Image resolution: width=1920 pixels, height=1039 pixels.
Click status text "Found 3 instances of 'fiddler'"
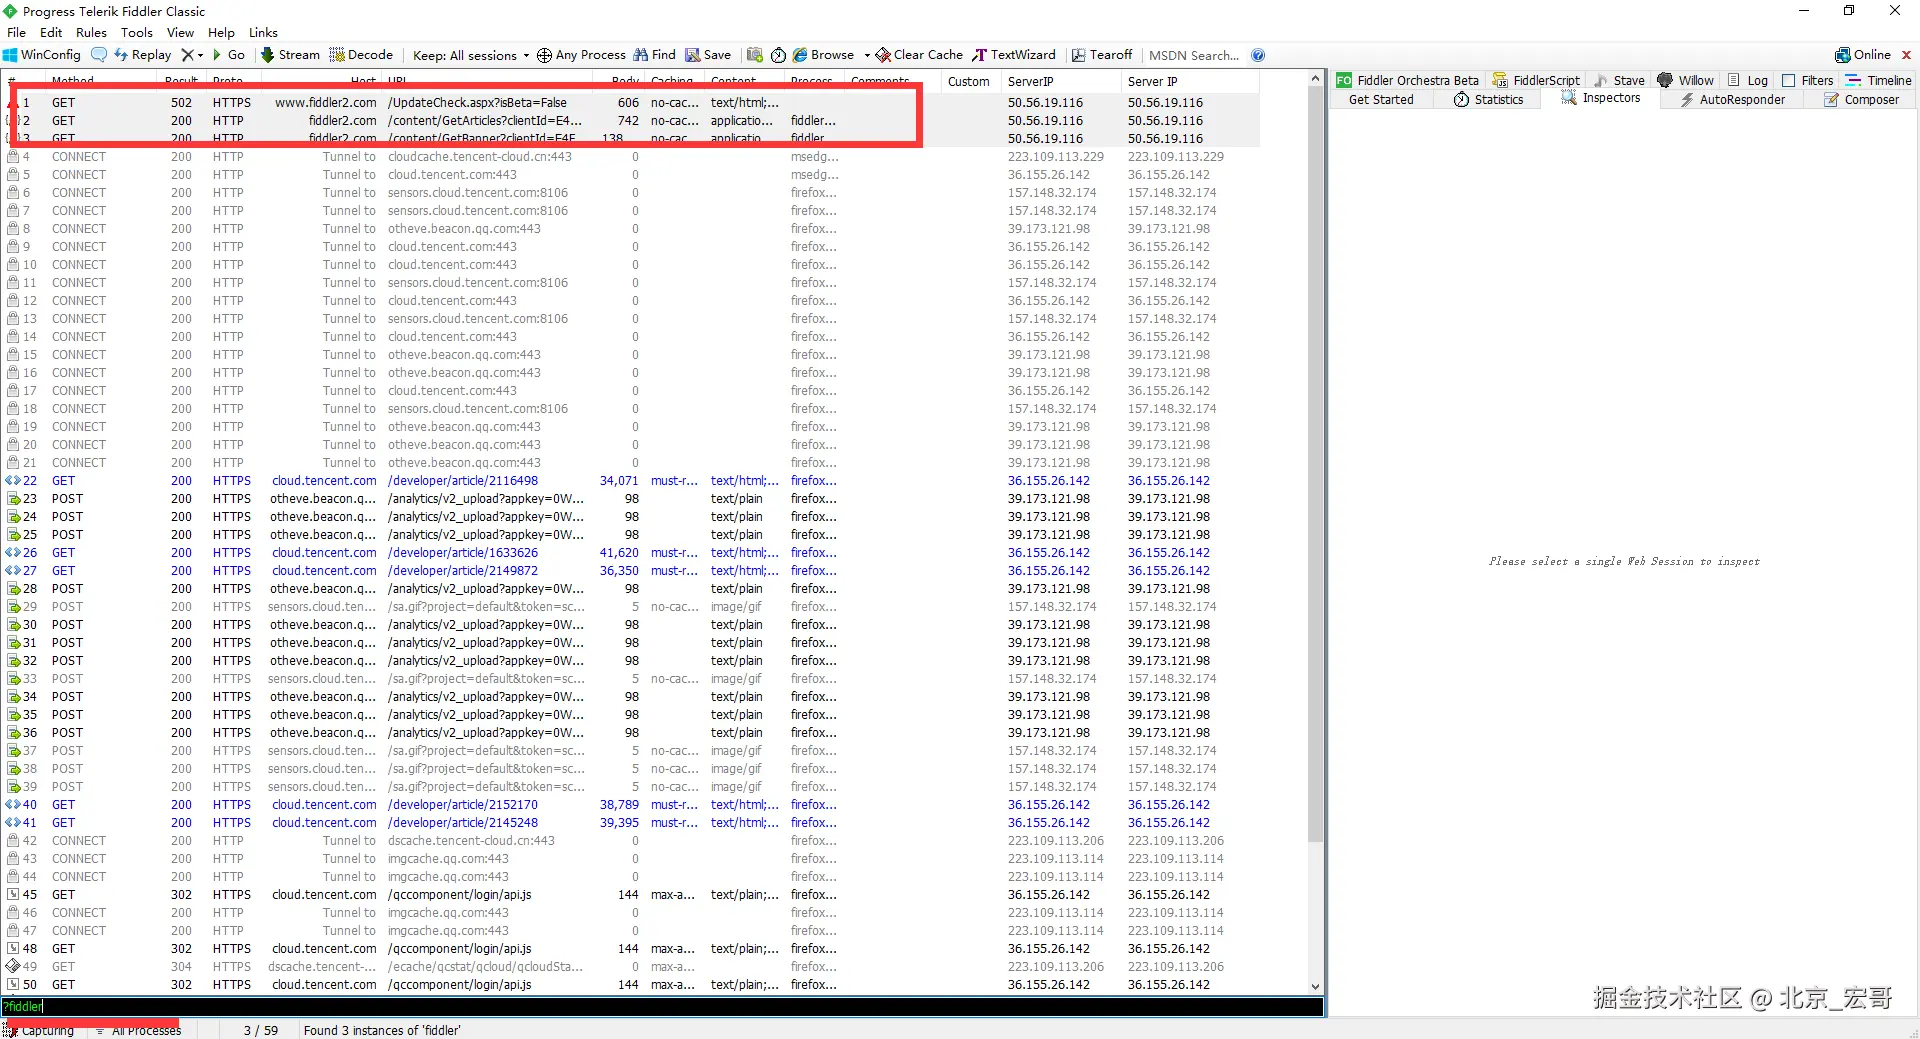[382, 1030]
